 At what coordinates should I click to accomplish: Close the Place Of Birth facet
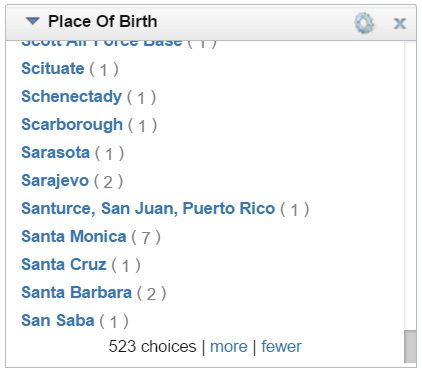[400, 23]
